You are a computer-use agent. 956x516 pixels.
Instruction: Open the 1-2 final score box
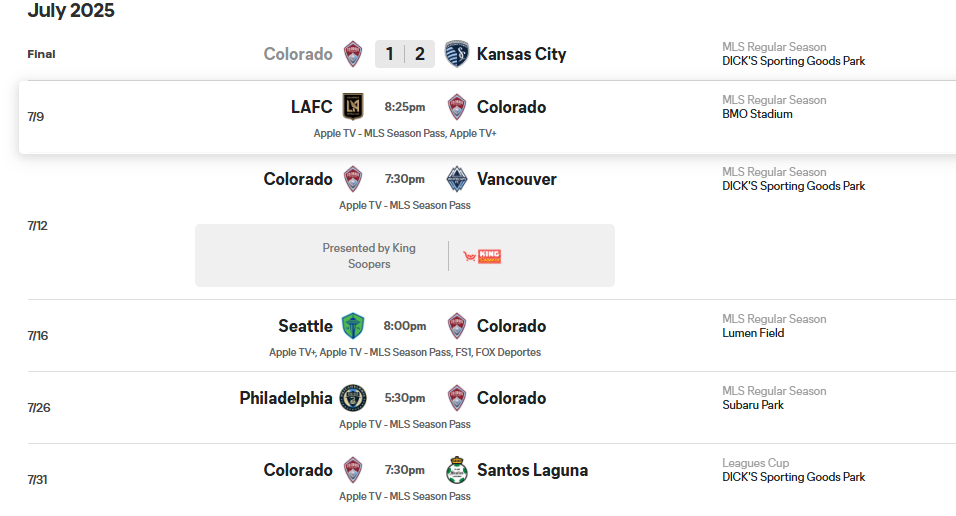tap(405, 54)
